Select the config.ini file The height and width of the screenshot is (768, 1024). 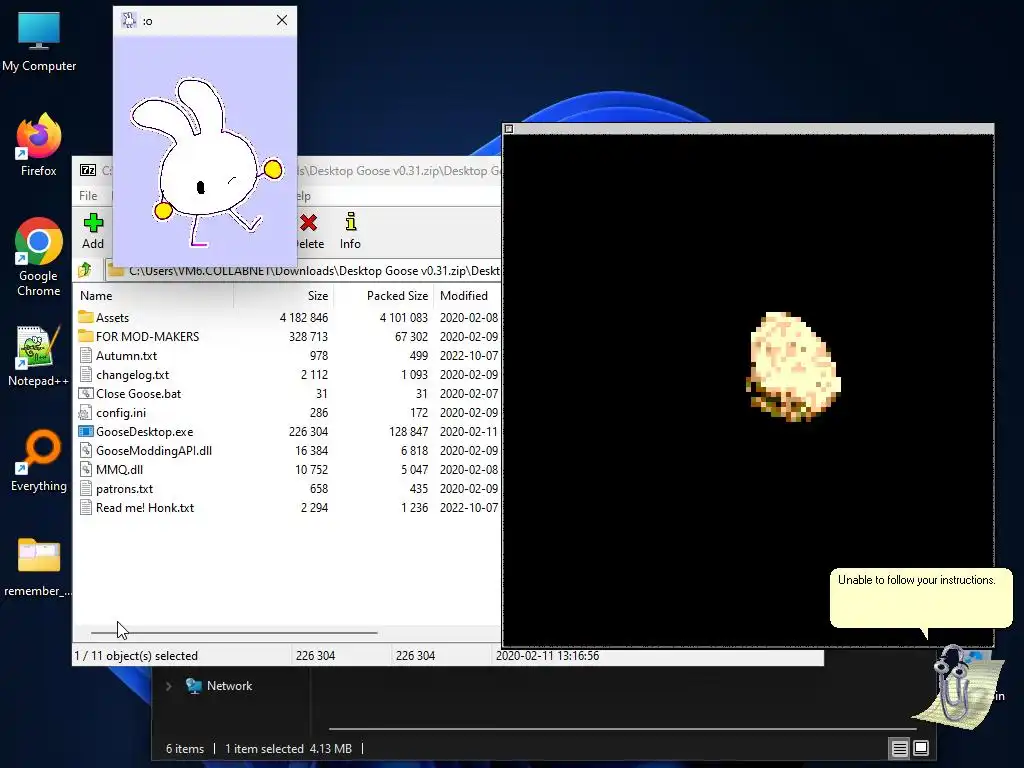[x=288, y=412]
